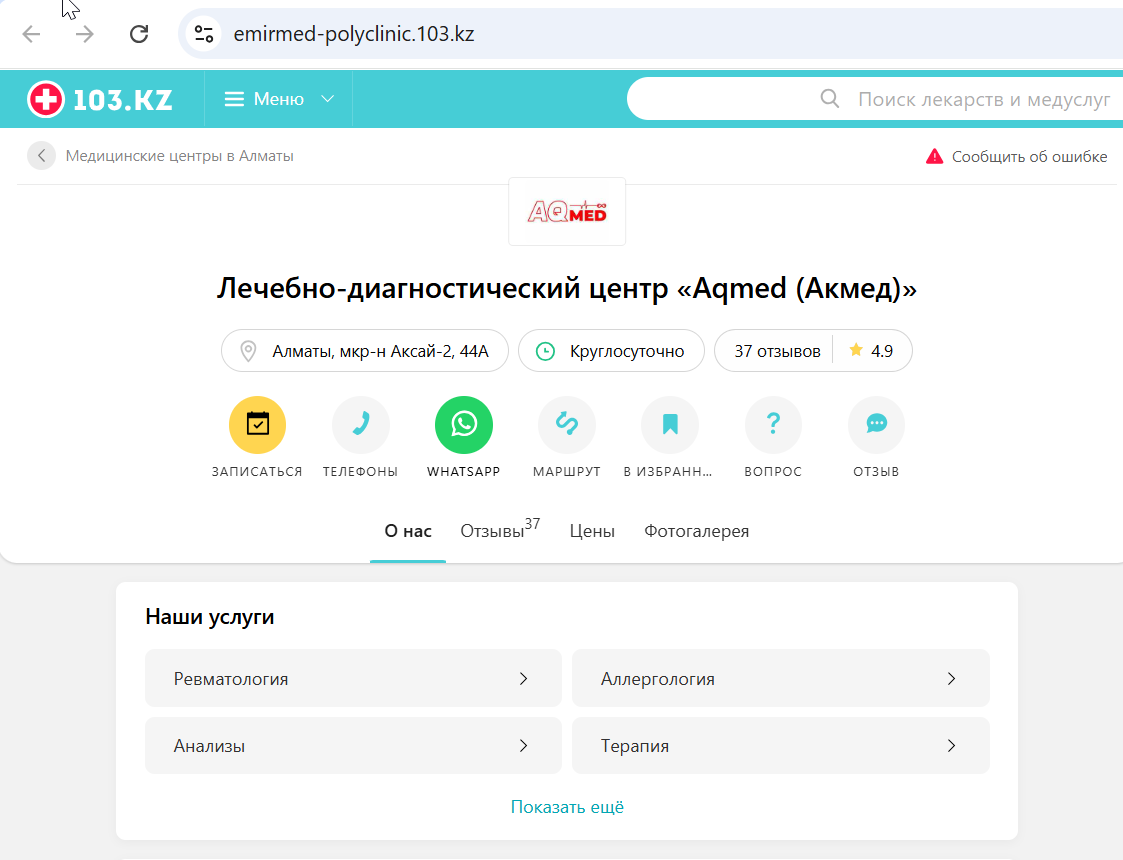The image size is (1123, 860).
Task: Open the green WhatsApp icon
Action: pyautogui.click(x=464, y=425)
